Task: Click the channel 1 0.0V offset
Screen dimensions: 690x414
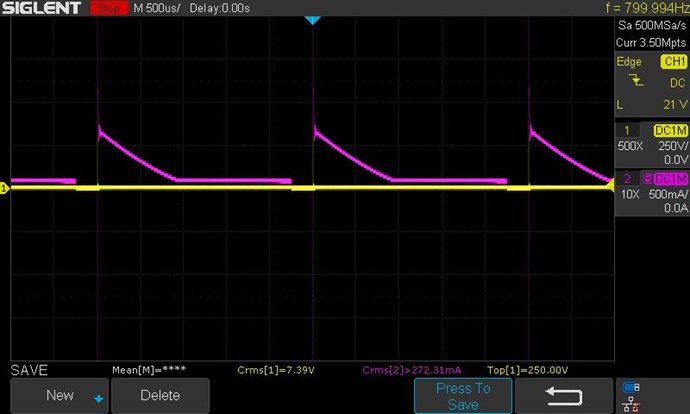Action: coord(676,160)
